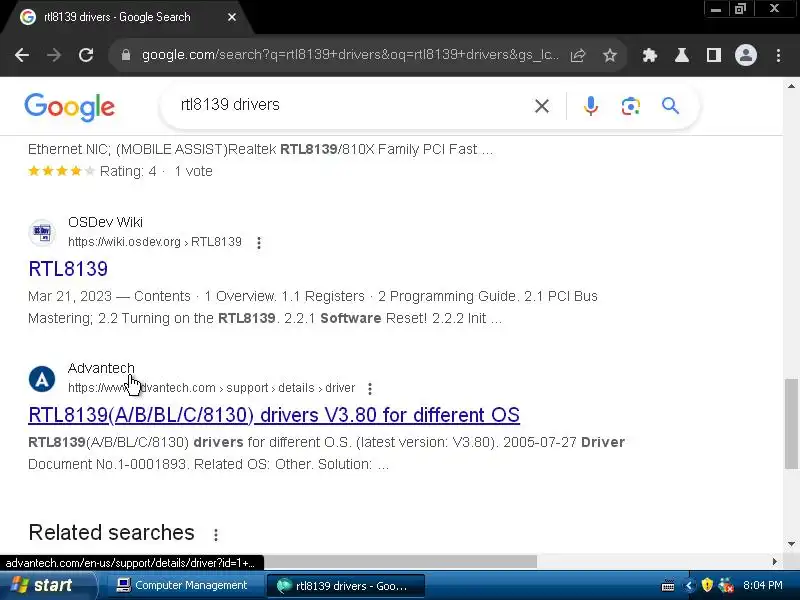Open Chrome Labs flask icon
This screenshot has height=600, width=800.
point(682,55)
